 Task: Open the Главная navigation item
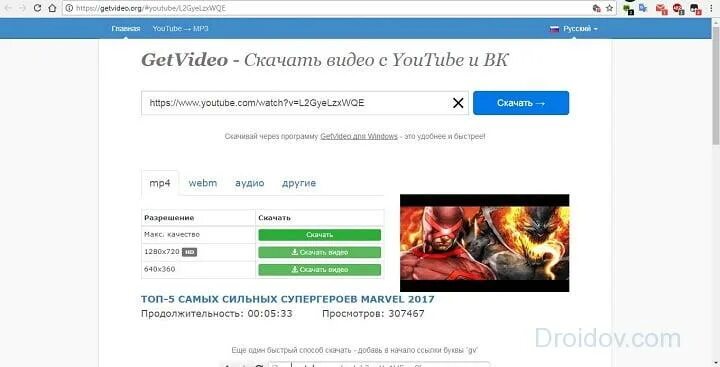125,28
